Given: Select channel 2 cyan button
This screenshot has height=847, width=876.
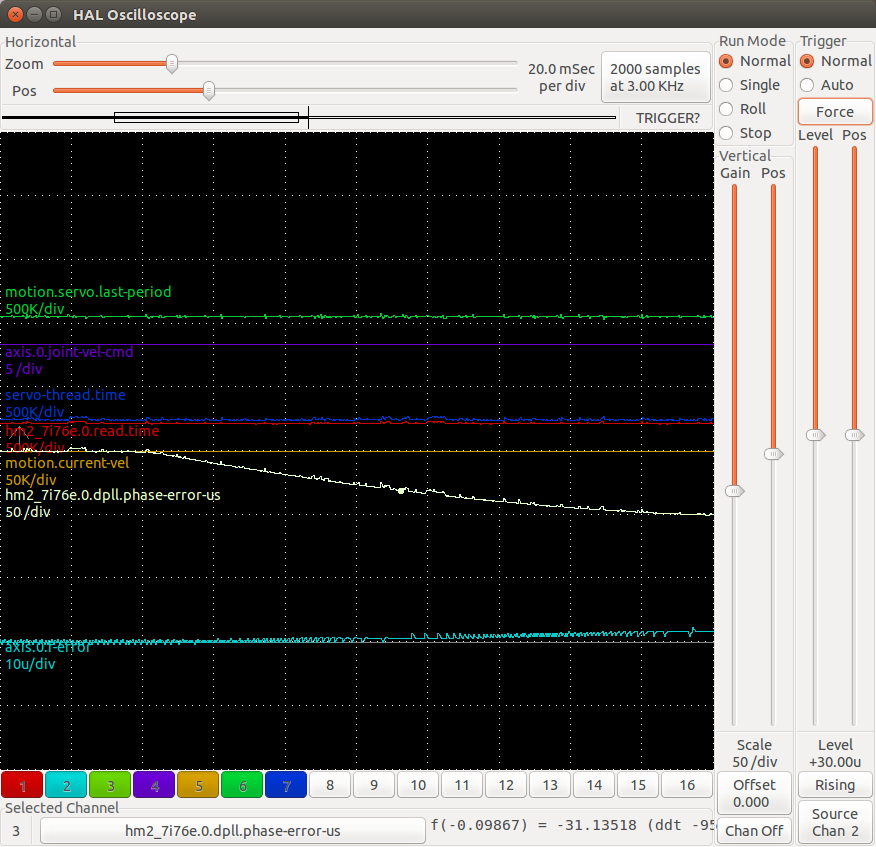Looking at the screenshot, I should (66, 786).
